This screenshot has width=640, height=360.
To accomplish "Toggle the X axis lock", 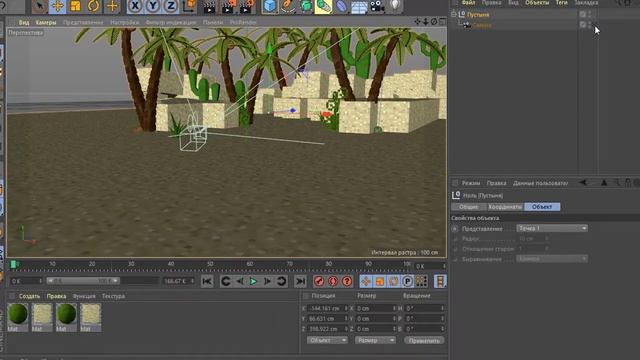I will click(135, 6).
